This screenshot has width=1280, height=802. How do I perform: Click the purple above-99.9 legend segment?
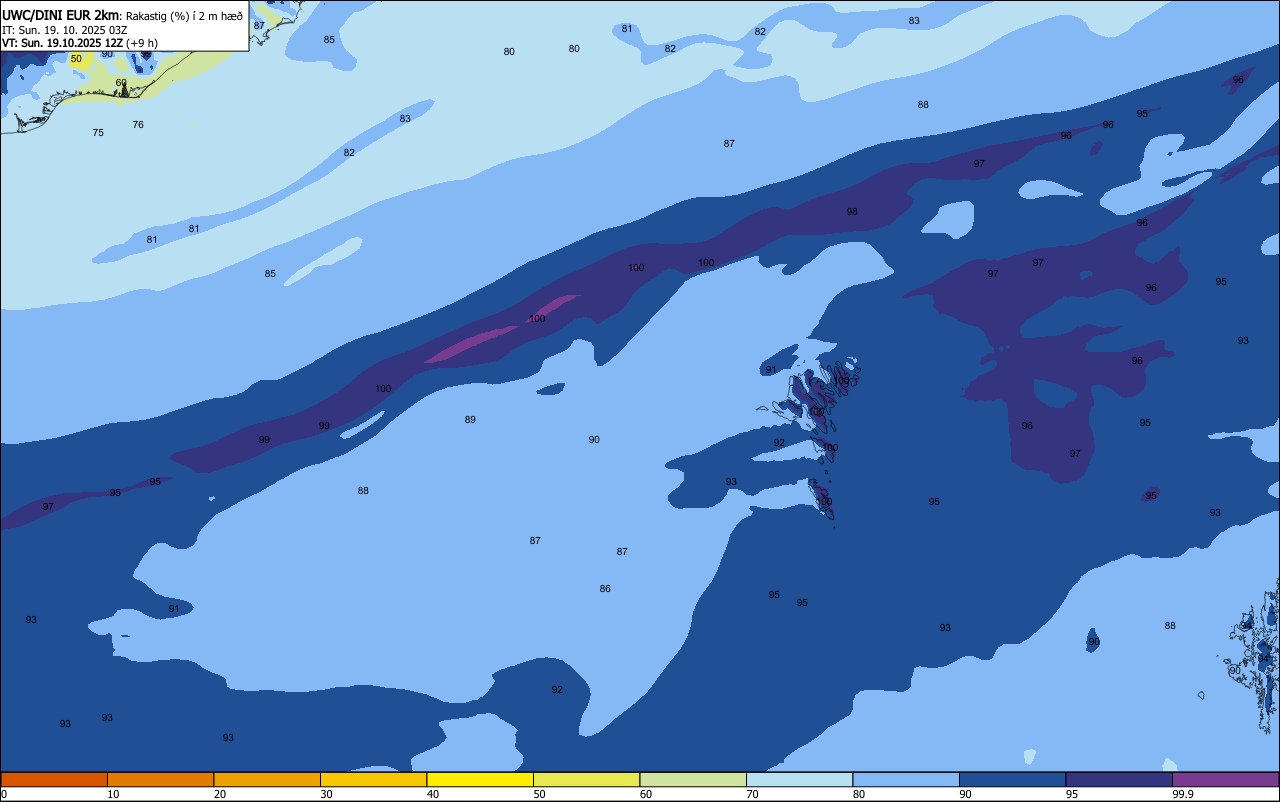1226,779
